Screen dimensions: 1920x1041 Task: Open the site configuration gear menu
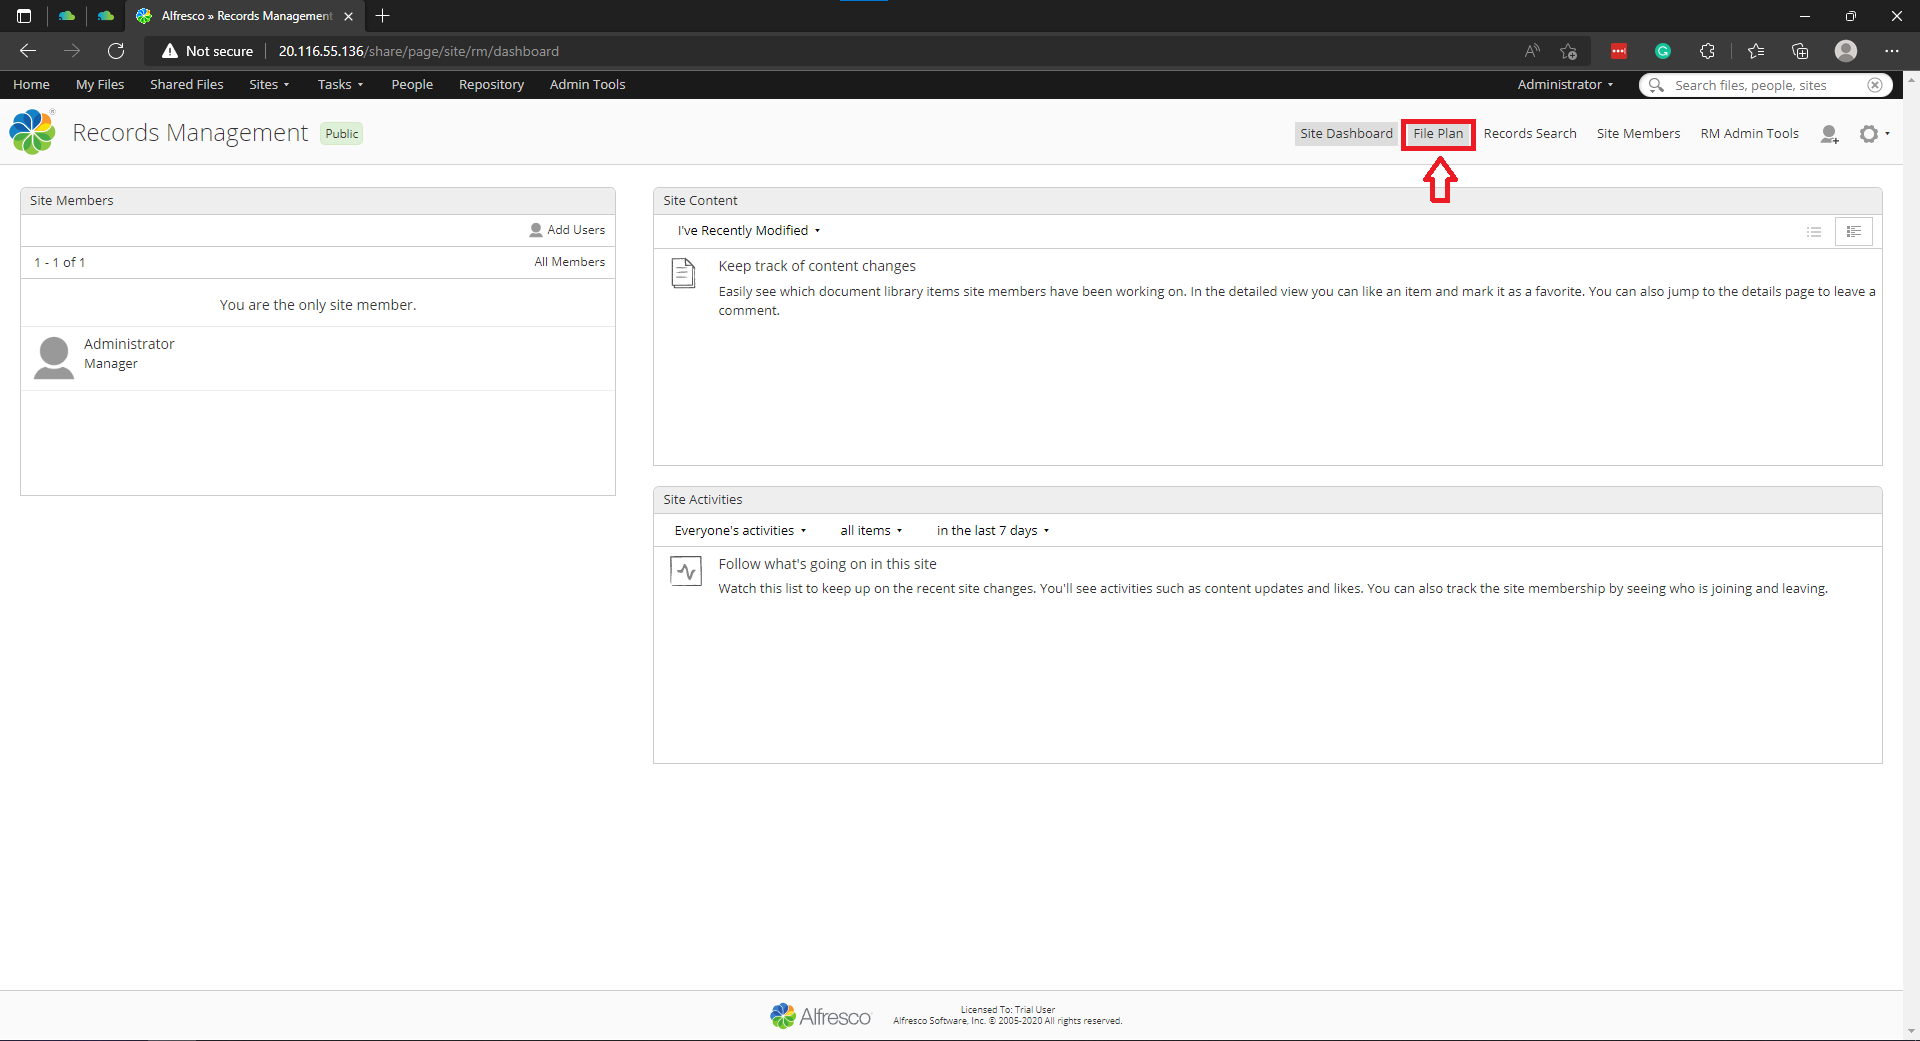point(1873,134)
